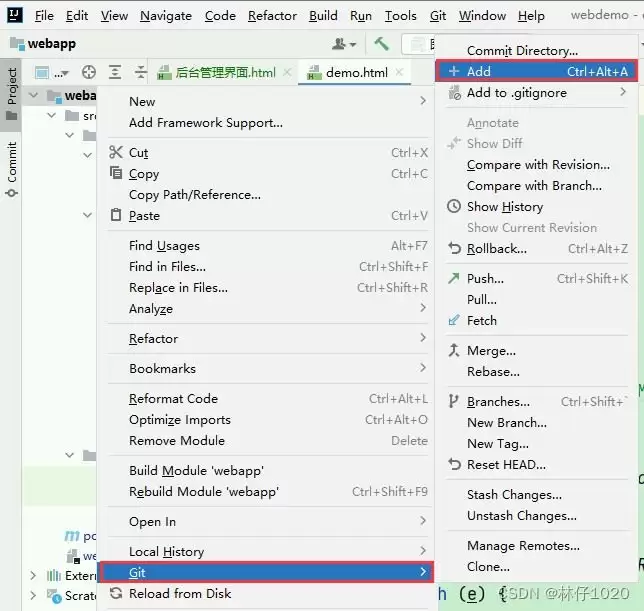644x611 pixels.
Task: Open the Window menu
Action: pyautogui.click(x=482, y=16)
